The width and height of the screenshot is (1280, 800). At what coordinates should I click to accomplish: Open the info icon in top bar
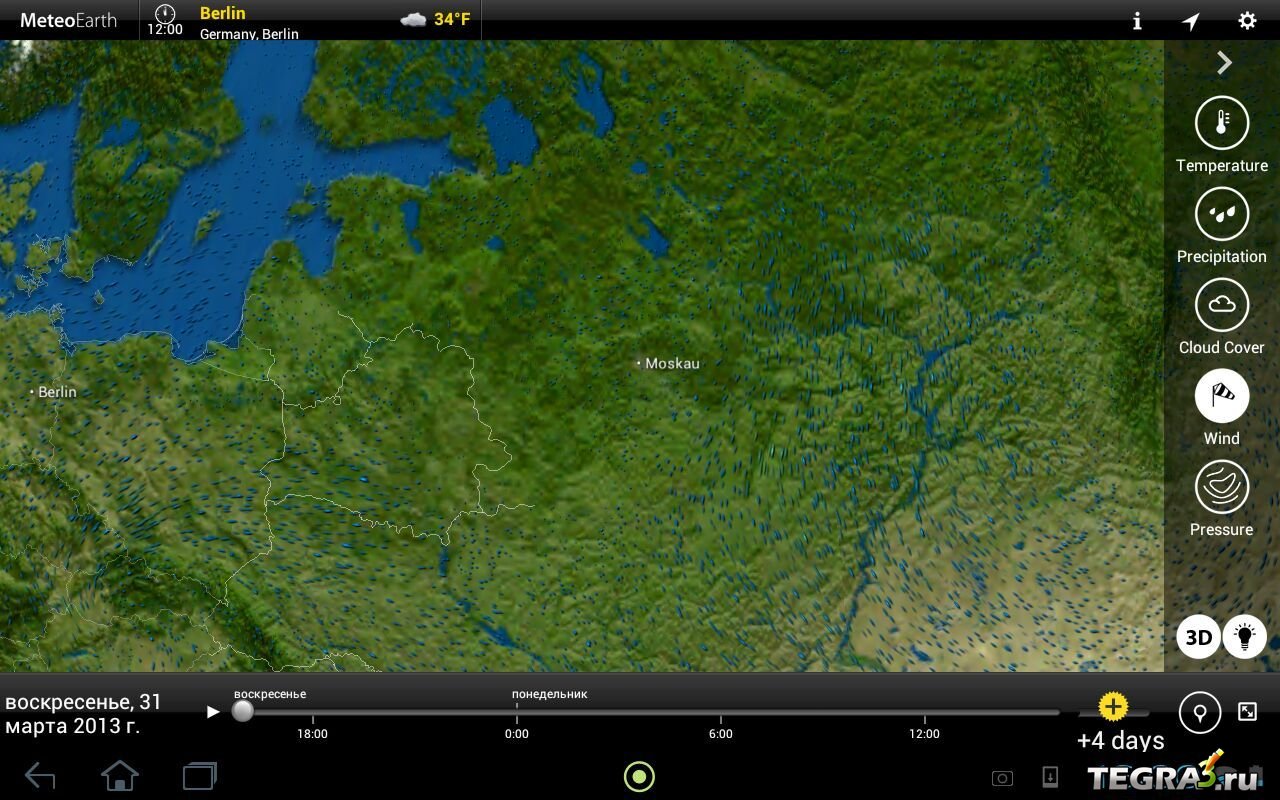click(1137, 21)
